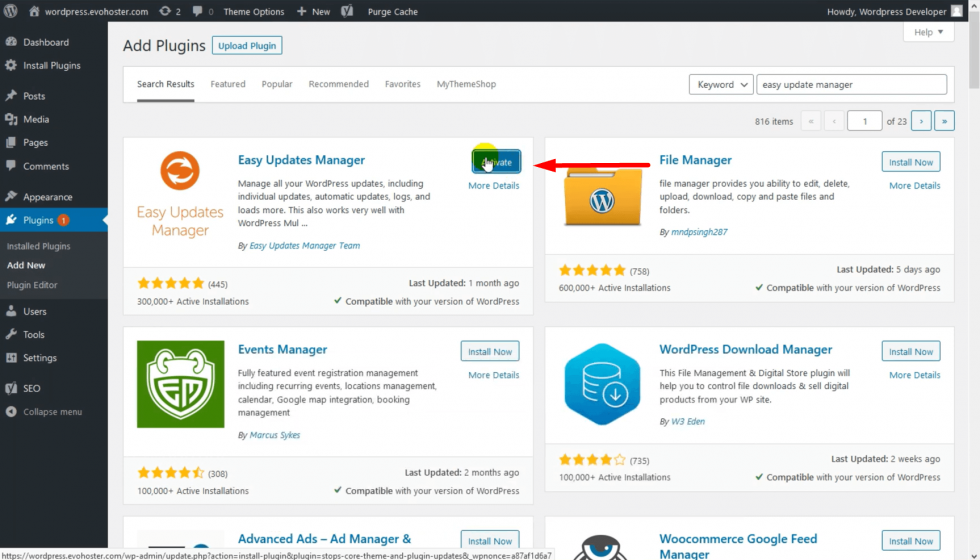This screenshot has height=560, width=980.
Task: Open the Easy Updates Manager title link
Action: point(301,160)
